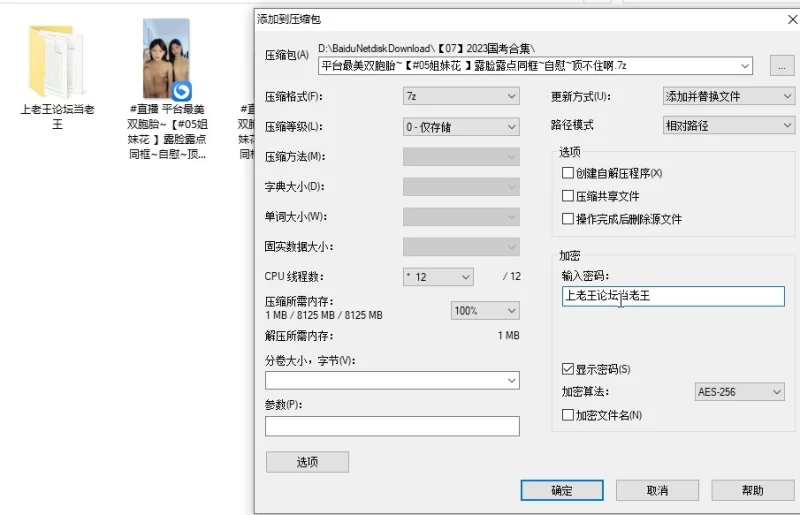This screenshot has width=800, height=515.
Task: Close the 添加到压缩包 dialog
Action: tap(792, 19)
